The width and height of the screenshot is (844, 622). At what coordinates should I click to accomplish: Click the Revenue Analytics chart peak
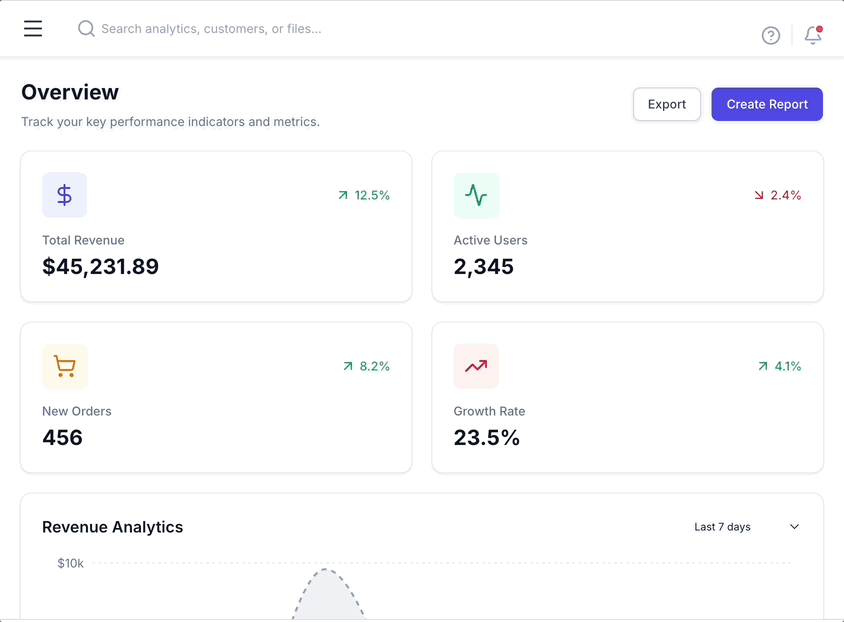326,571
